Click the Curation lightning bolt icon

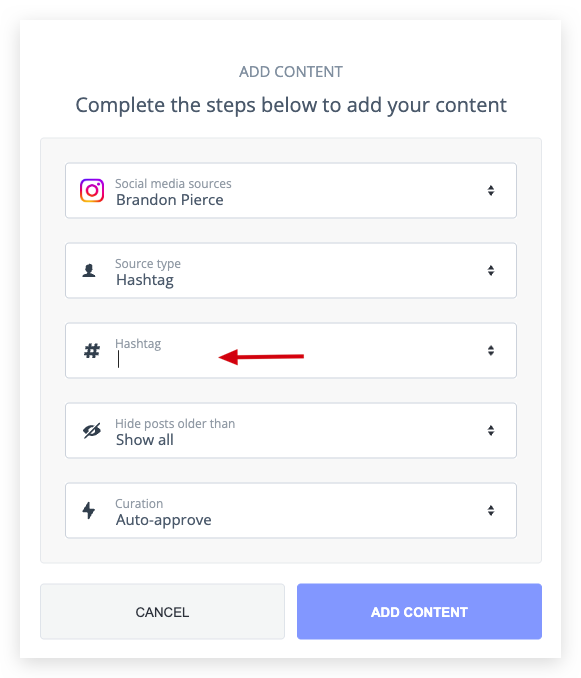coord(89,511)
